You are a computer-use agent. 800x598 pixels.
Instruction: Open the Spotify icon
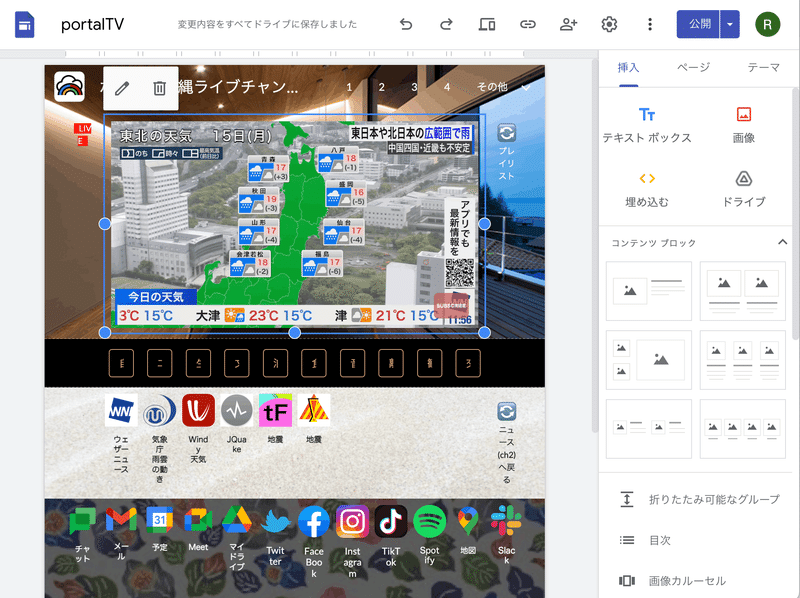point(430,521)
